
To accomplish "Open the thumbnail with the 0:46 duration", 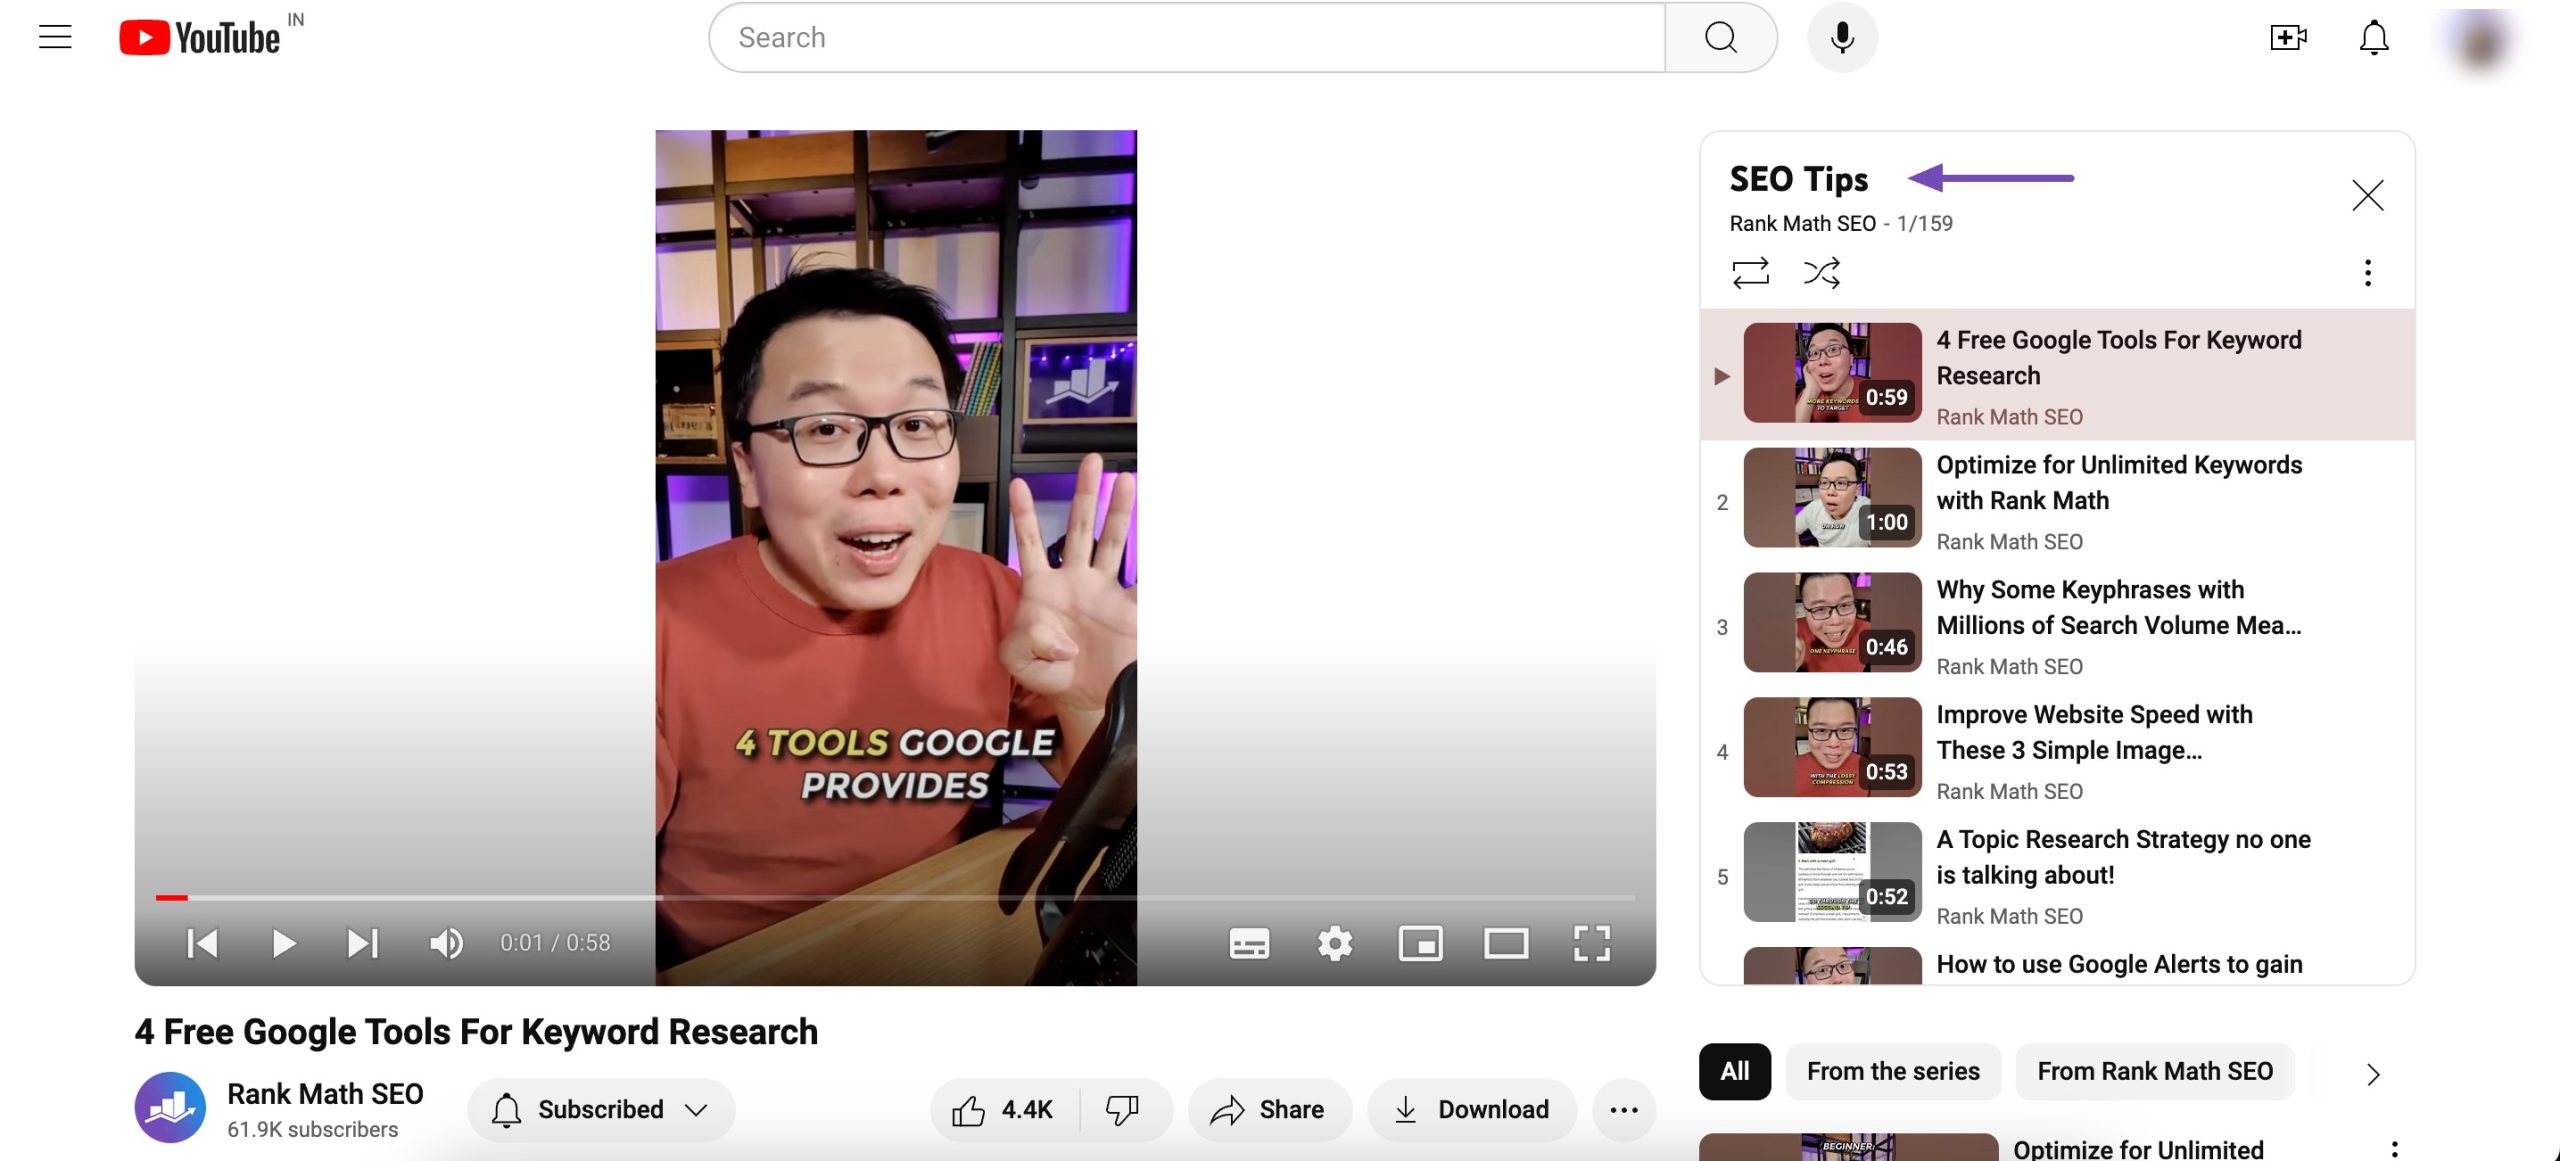I will tap(1832, 622).
